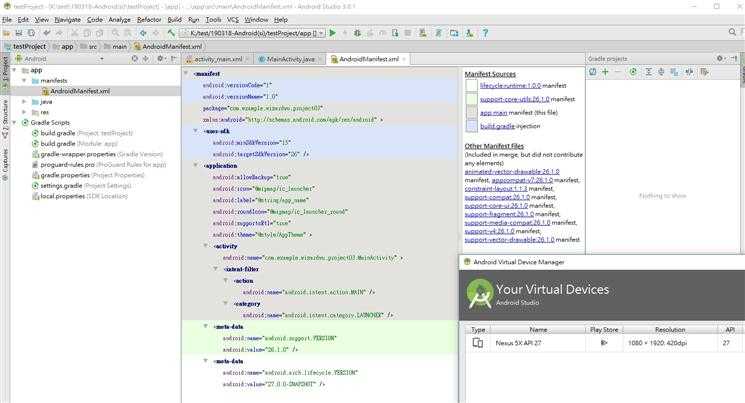Image resolution: width=745 pixels, height=403 pixels.
Task: Expand the java folder node
Action: click(24, 101)
